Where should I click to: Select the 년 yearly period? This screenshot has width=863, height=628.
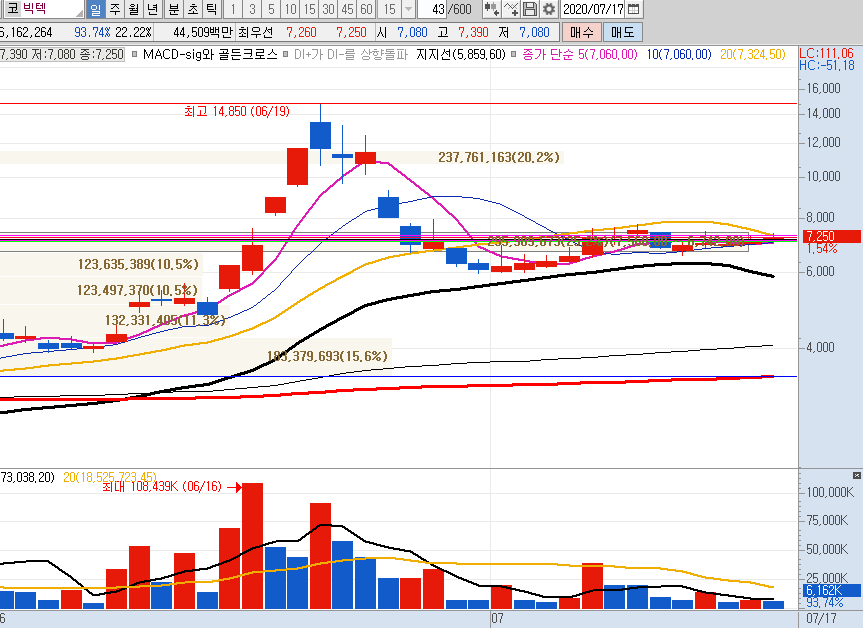pyautogui.click(x=152, y=9)
